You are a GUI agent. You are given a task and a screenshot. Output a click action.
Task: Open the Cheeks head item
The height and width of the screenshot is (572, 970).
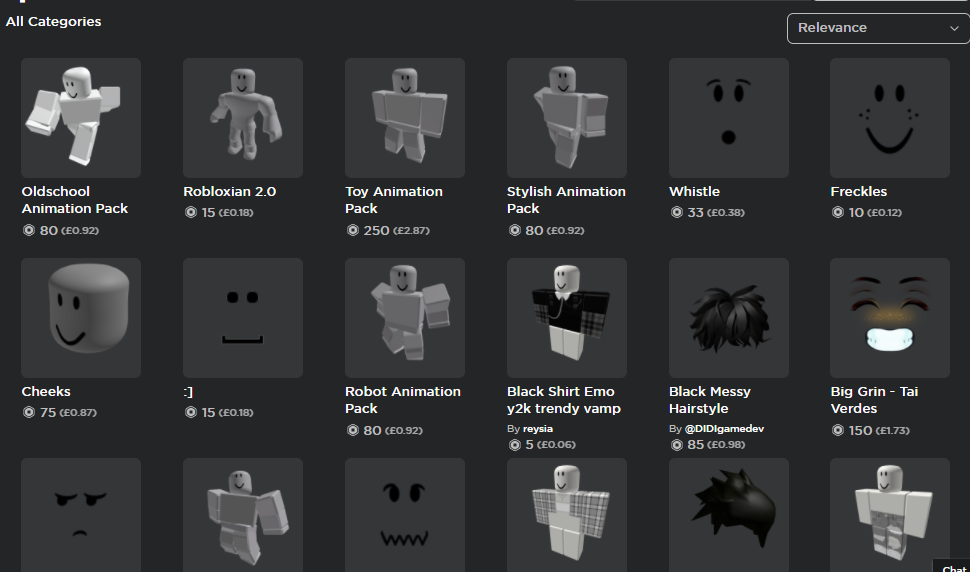(81, 318)
